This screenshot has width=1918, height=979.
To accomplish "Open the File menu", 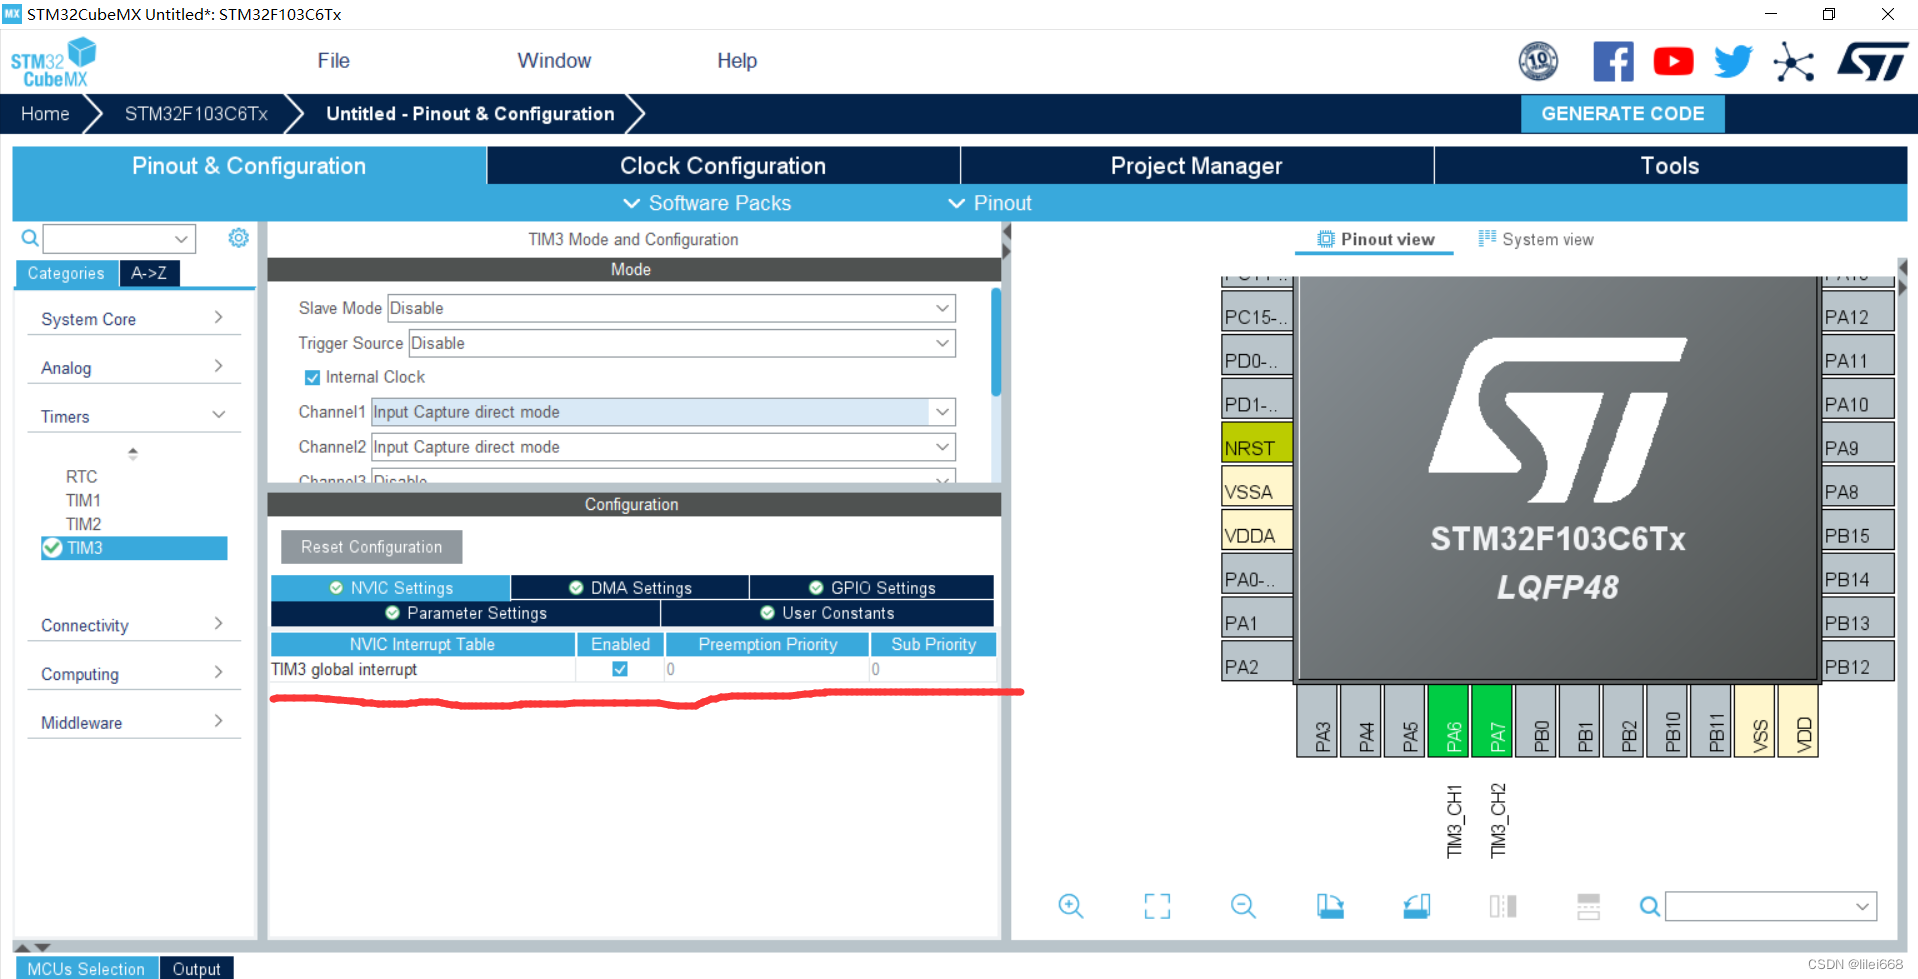I will [333, 61].
